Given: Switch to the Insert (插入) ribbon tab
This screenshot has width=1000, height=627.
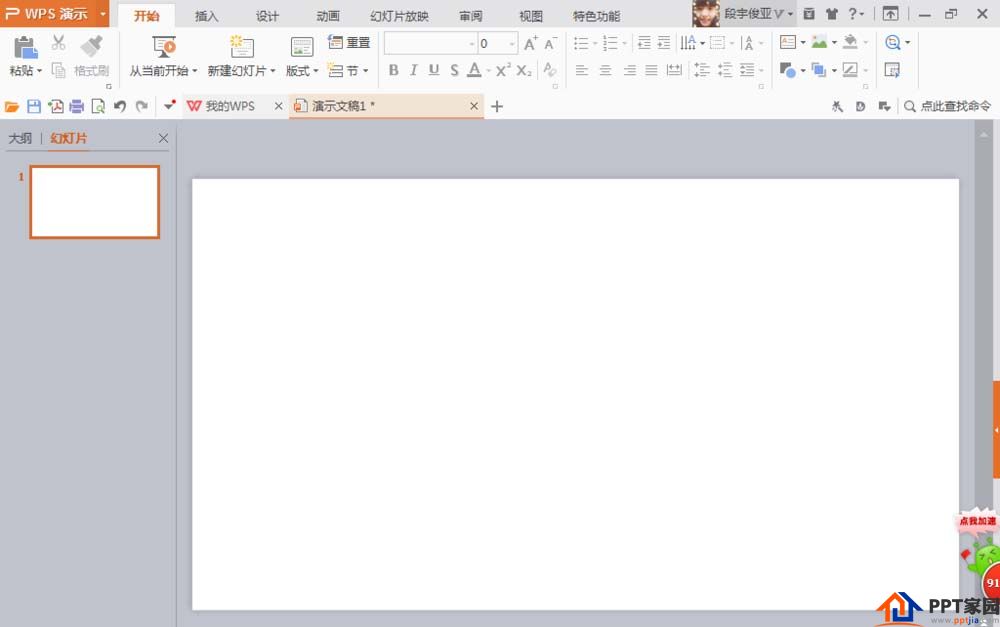Looking at the screenshot, I should point(207,16).
